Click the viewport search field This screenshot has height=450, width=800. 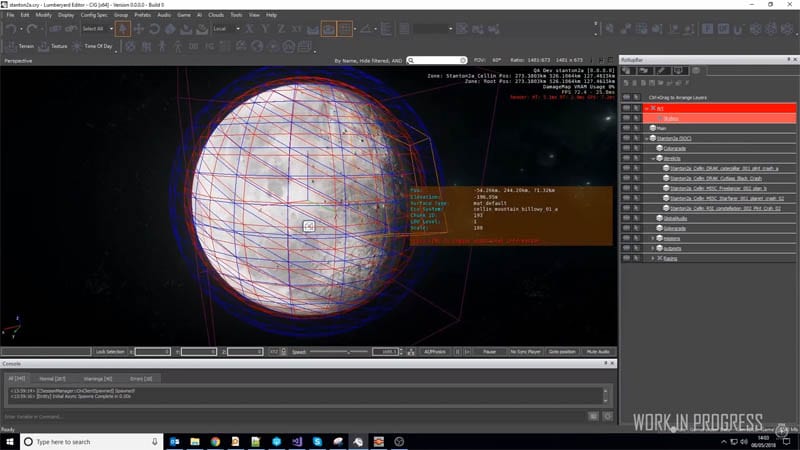pyautogui.click(x=437, y=60)
